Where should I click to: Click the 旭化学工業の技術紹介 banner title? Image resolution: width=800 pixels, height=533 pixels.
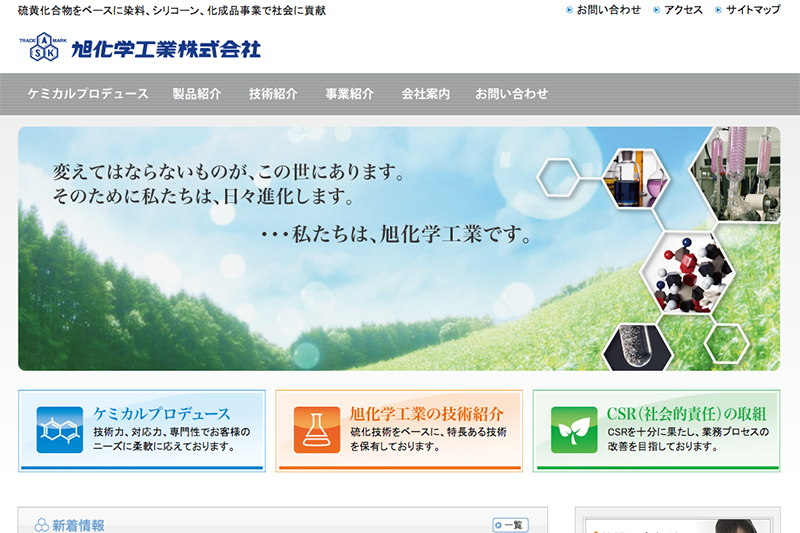[x=427, y=414]
